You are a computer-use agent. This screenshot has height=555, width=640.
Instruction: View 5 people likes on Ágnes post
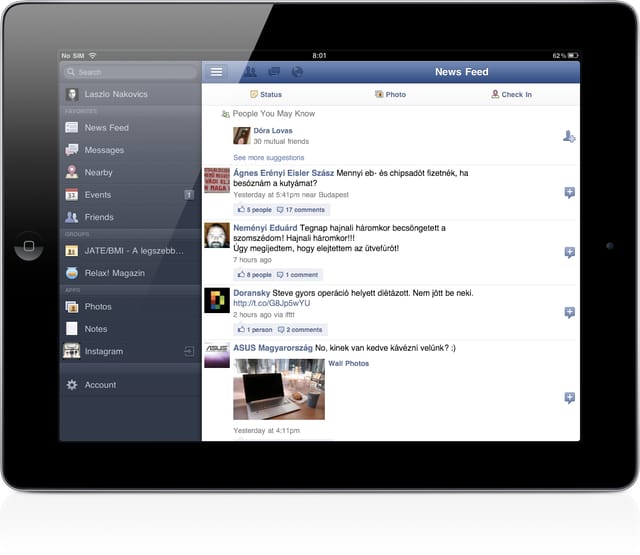pos(255,210)
